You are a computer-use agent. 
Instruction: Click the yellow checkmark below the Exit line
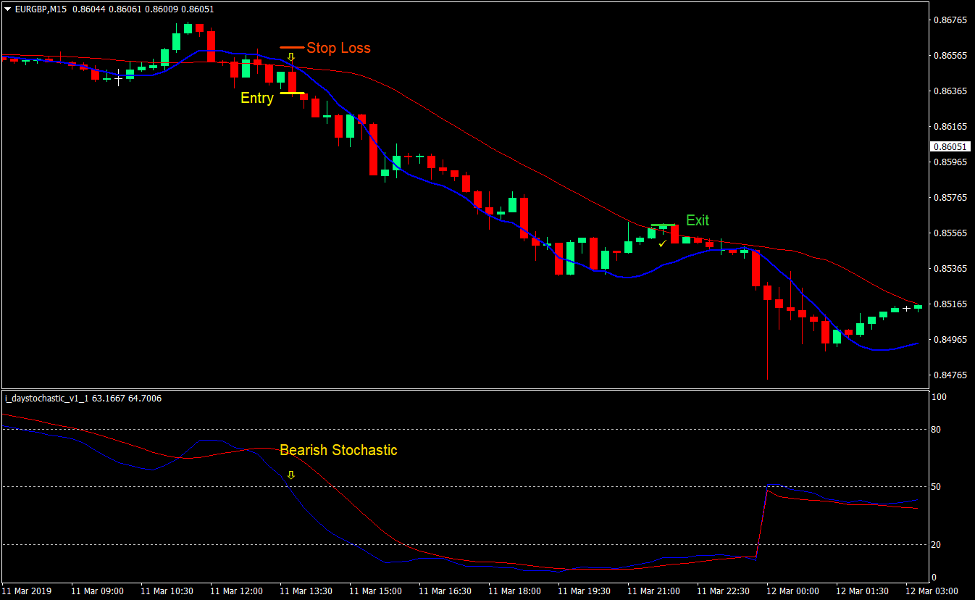point(662,244)
